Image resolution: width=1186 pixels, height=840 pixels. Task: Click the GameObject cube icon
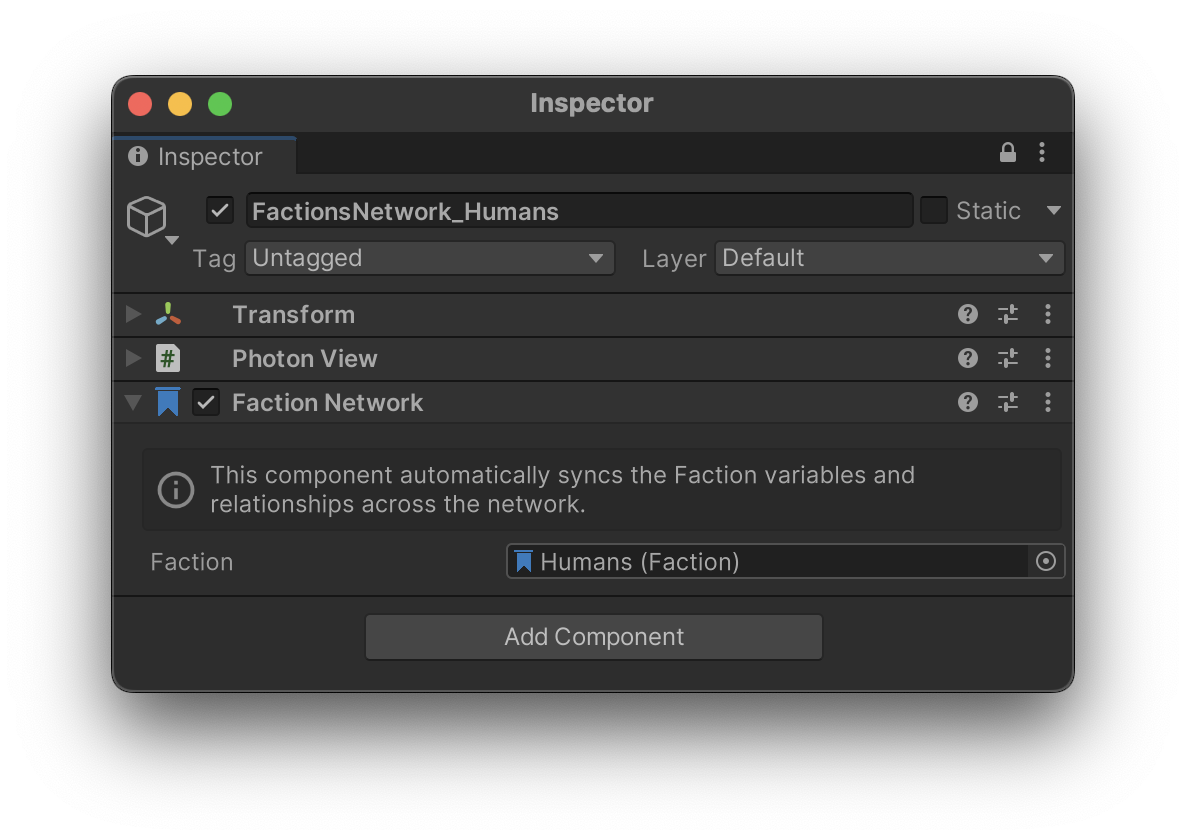tap(146, 216)
